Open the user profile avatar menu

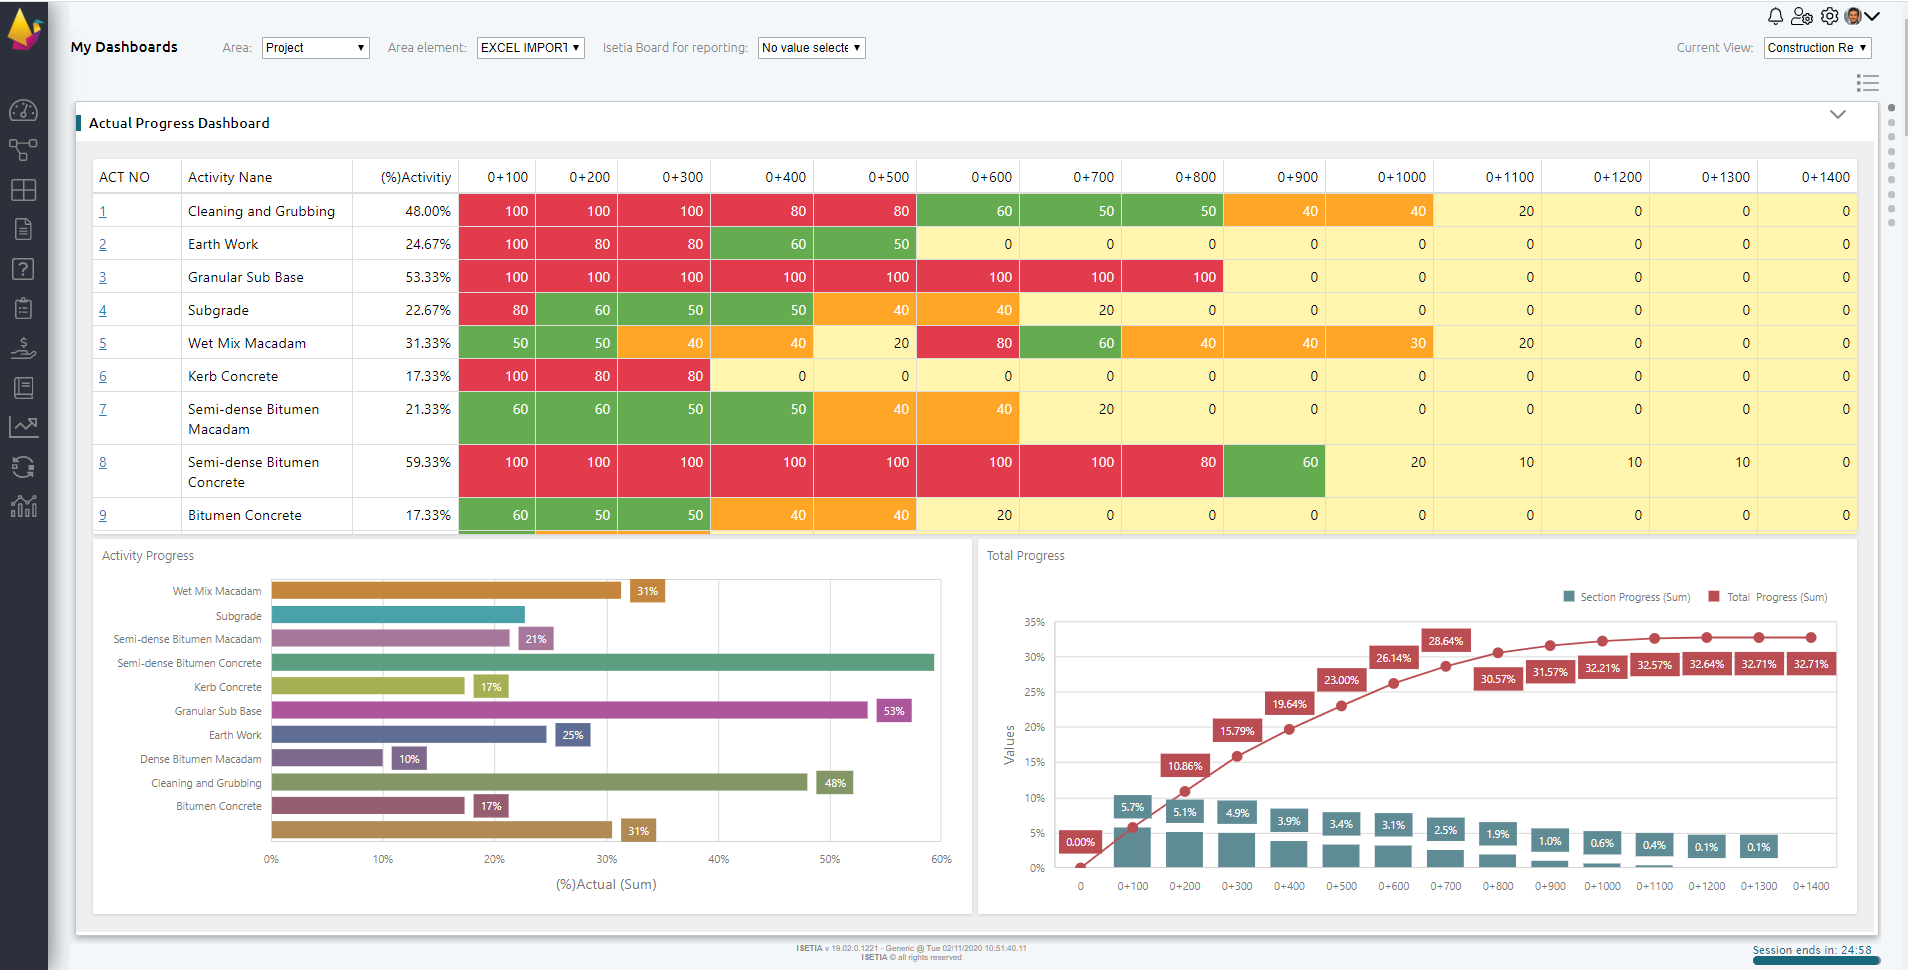pyautogui.click(x=1855, y=16)
